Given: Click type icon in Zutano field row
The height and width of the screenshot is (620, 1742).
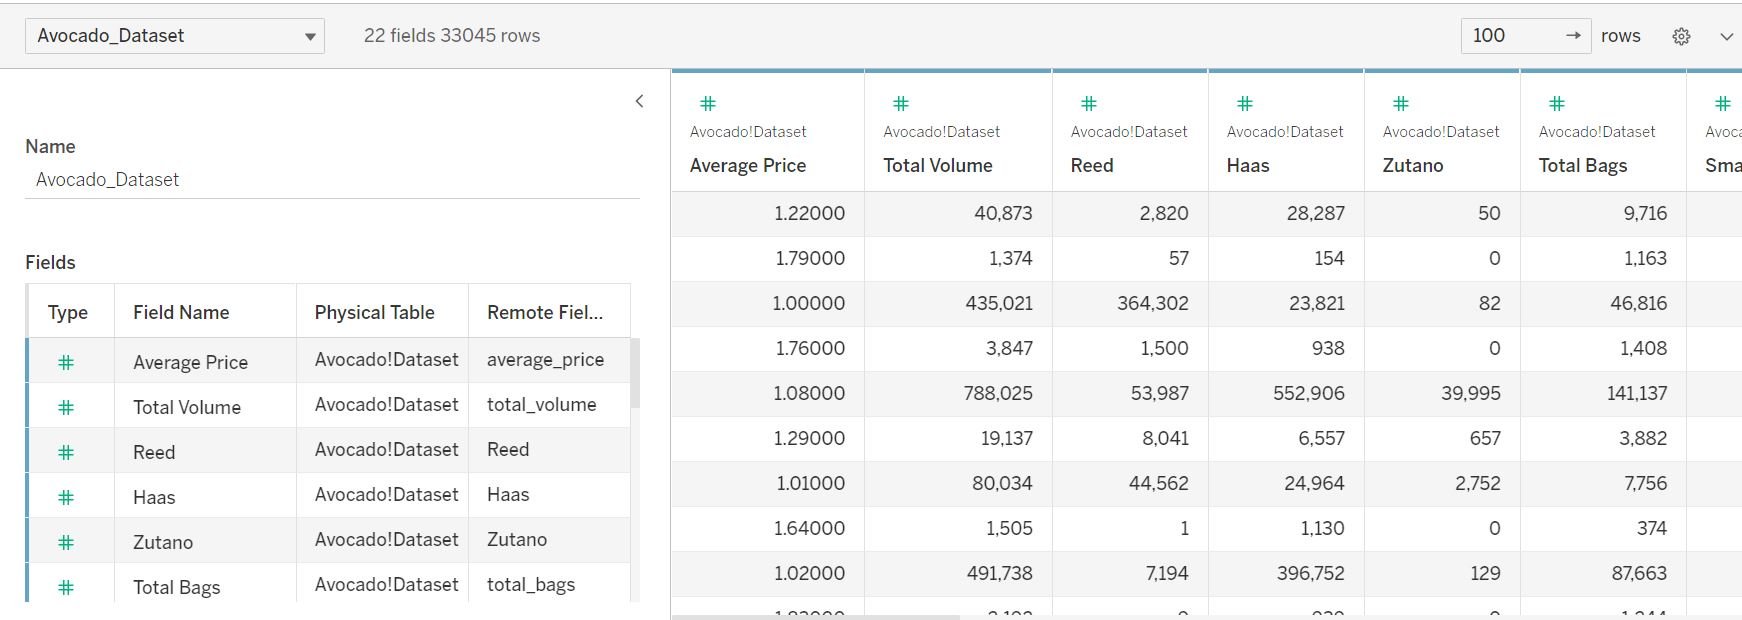Looking at the screenshot, I should [66, 542].
